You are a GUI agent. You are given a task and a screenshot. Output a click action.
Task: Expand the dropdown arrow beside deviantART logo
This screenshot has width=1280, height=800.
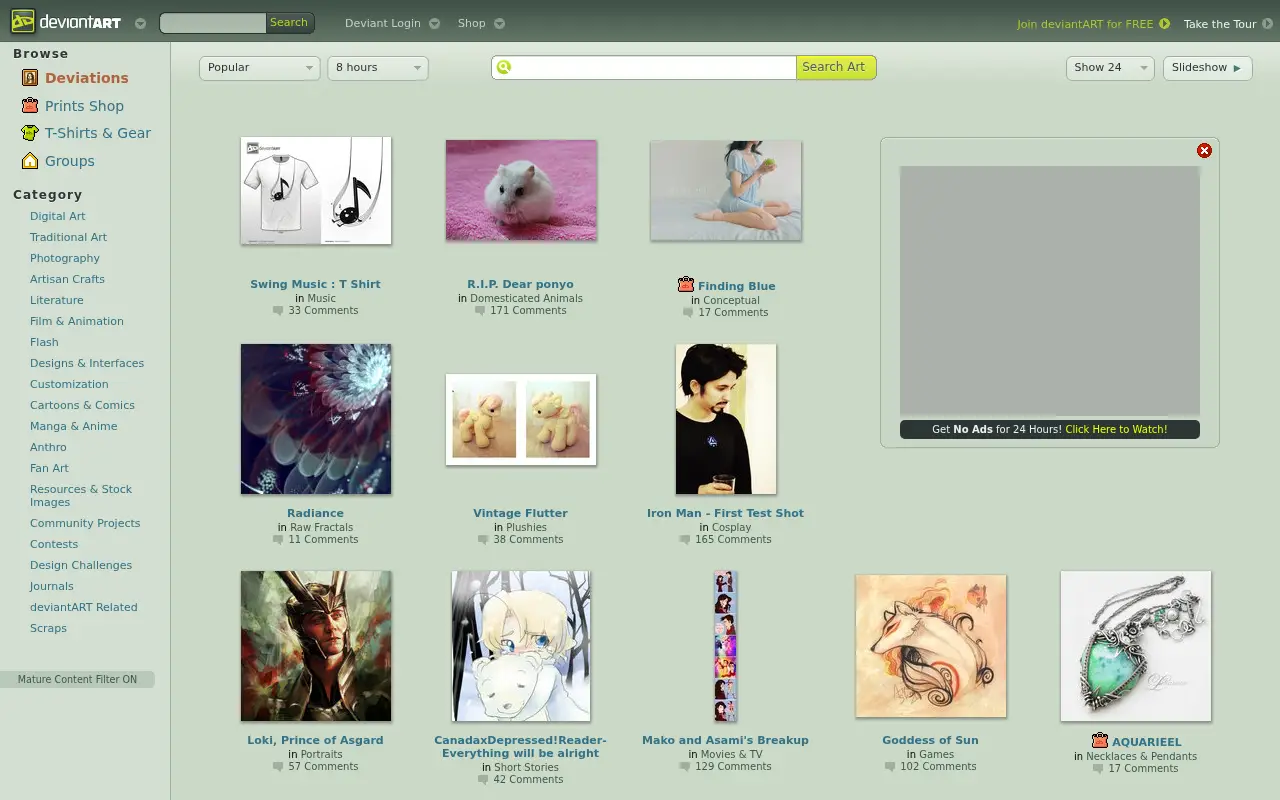coord(140,23)
